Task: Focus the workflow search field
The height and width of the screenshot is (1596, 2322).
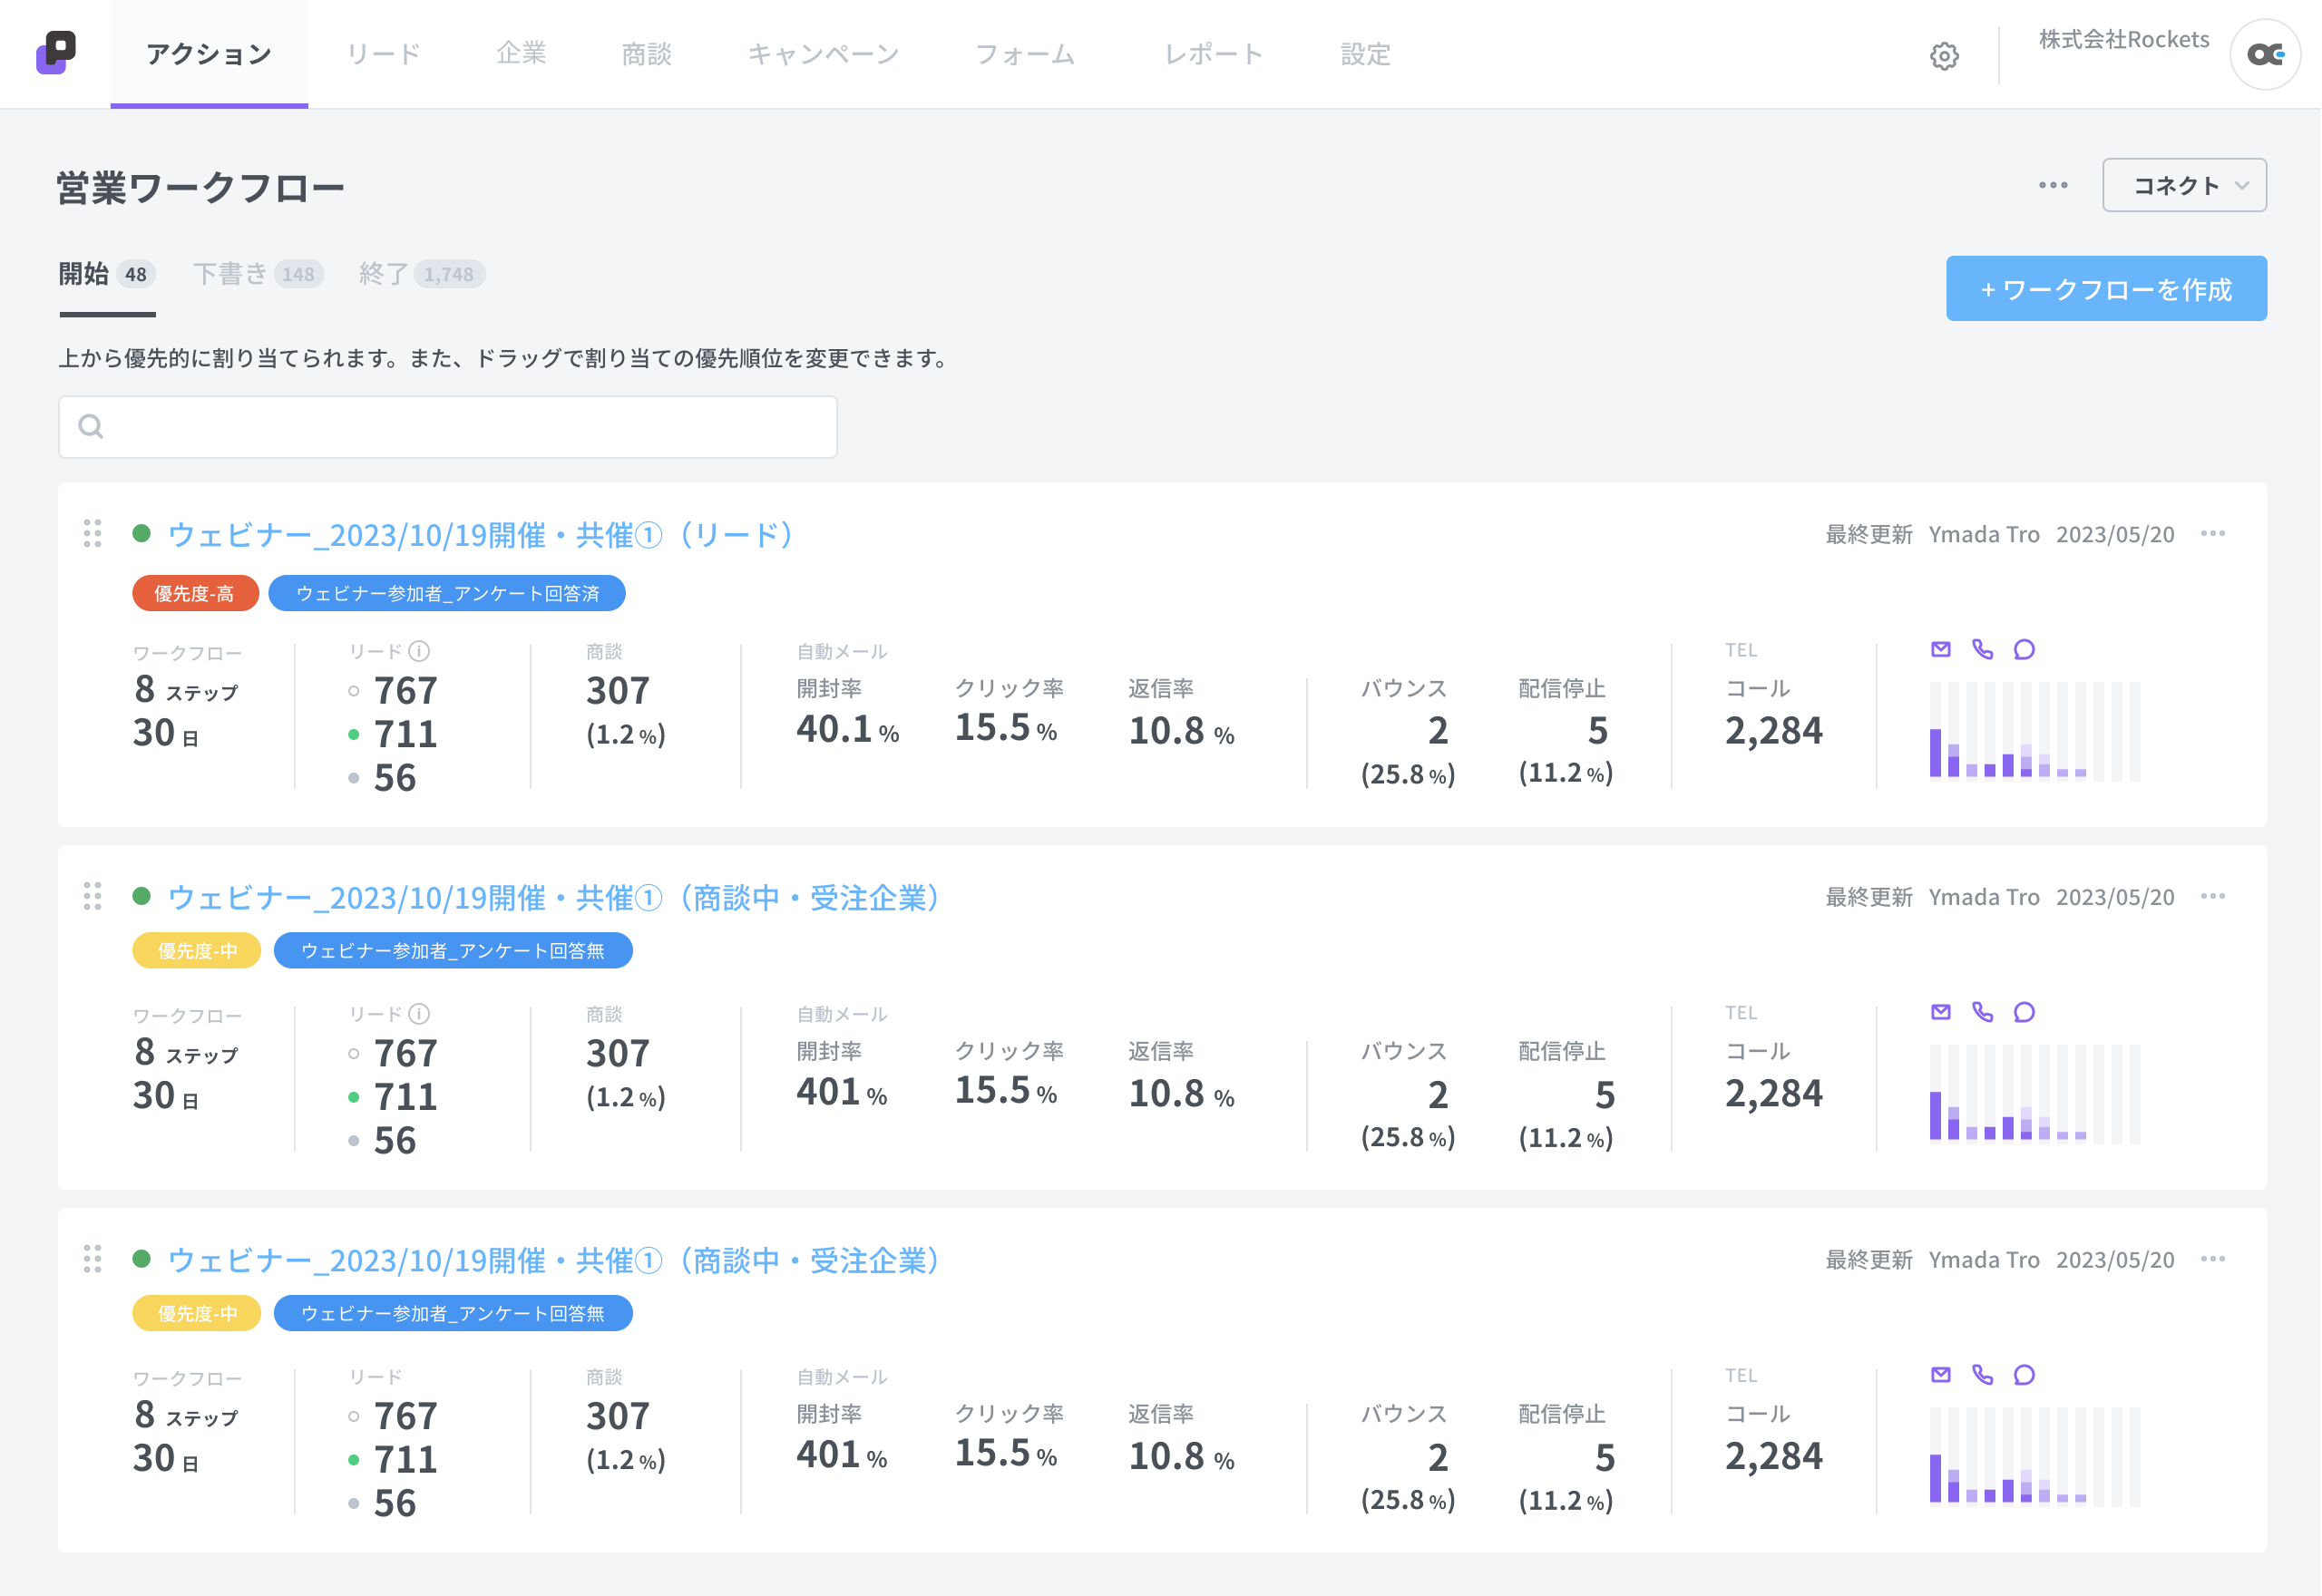Action: 448,427
